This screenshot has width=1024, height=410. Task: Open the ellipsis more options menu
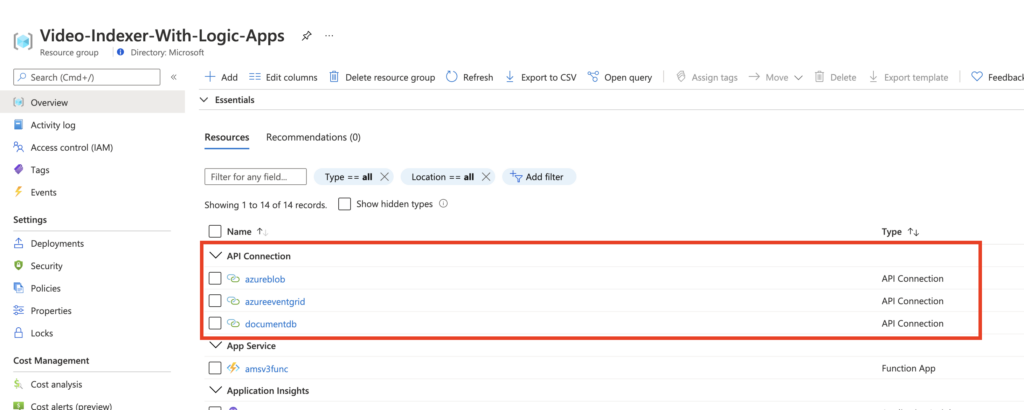(x=329, y=35)
